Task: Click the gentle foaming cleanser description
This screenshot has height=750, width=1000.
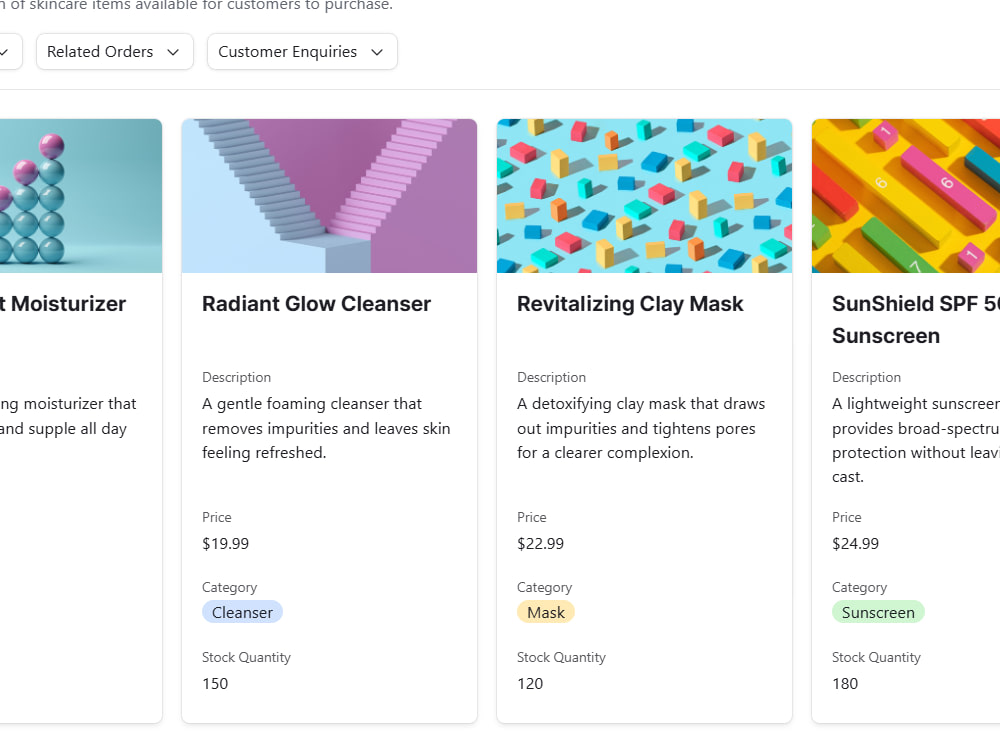Action: click(x=326, y=428)
